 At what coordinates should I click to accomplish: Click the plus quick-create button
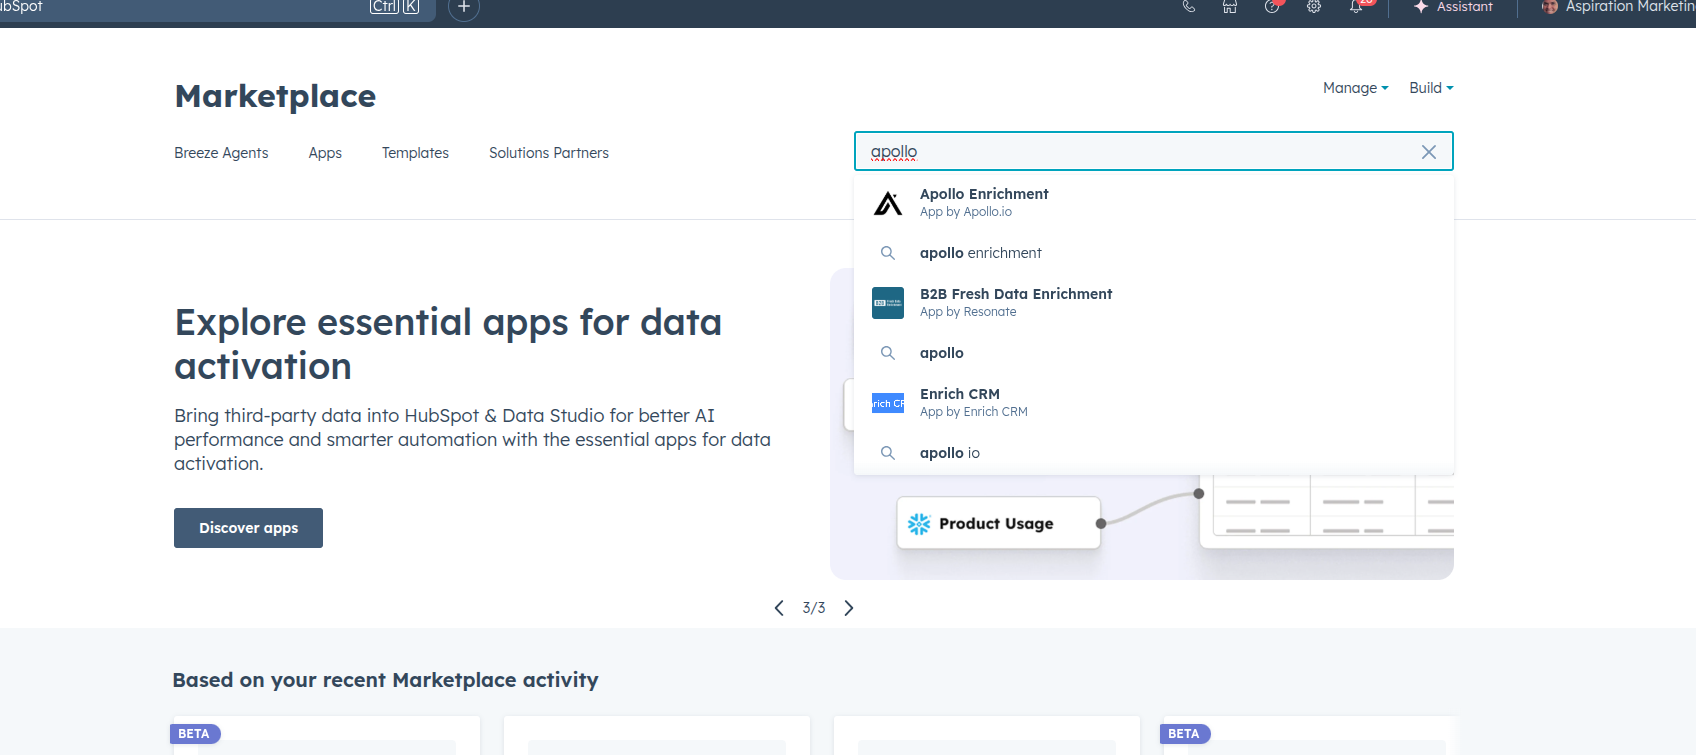[464, 8]
